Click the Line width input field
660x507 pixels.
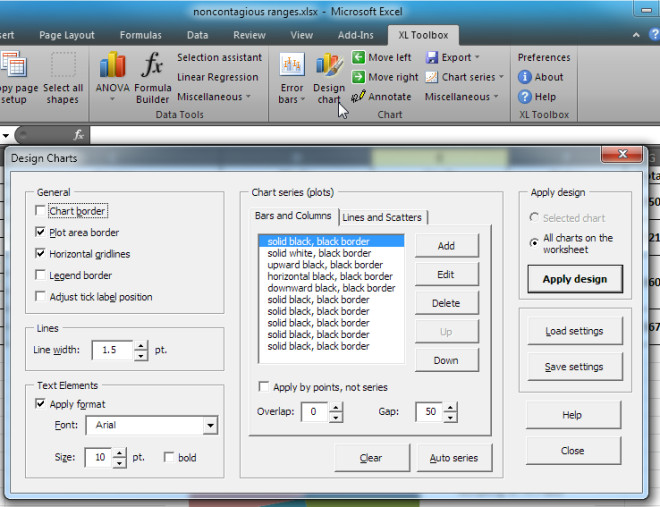(x=112, y=350)
